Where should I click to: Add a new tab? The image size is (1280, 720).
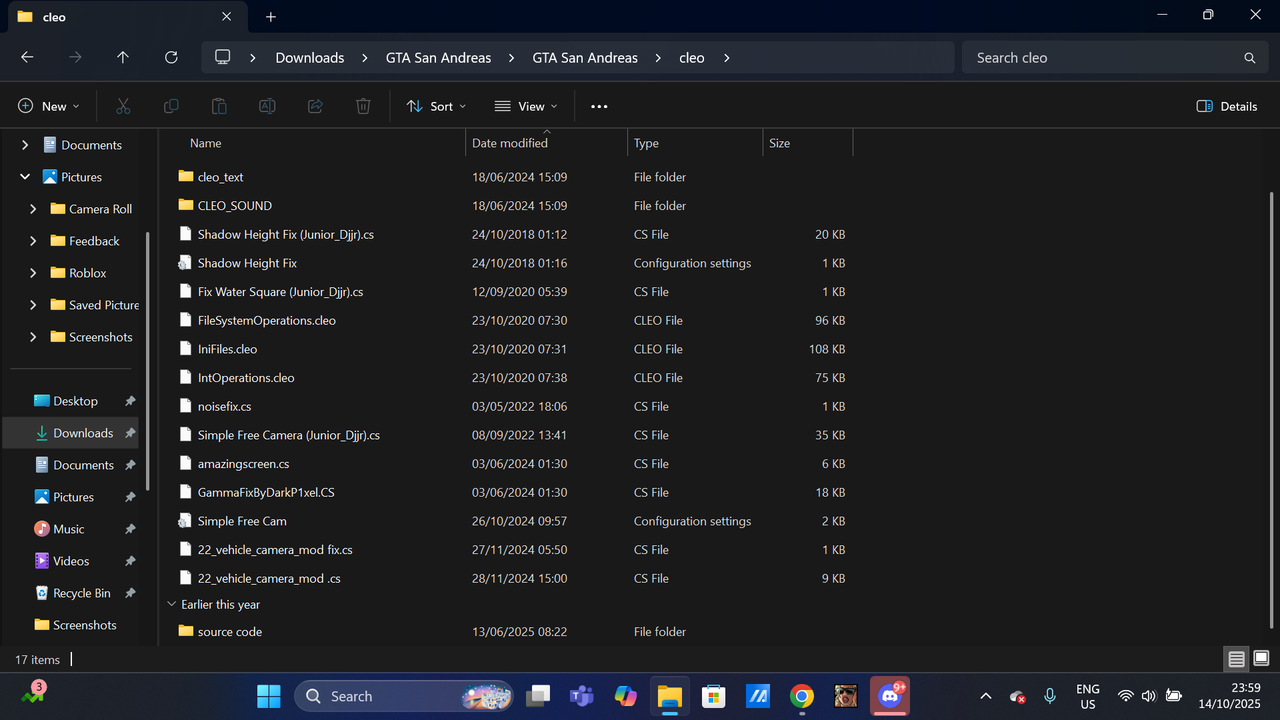tap(271, 17)
